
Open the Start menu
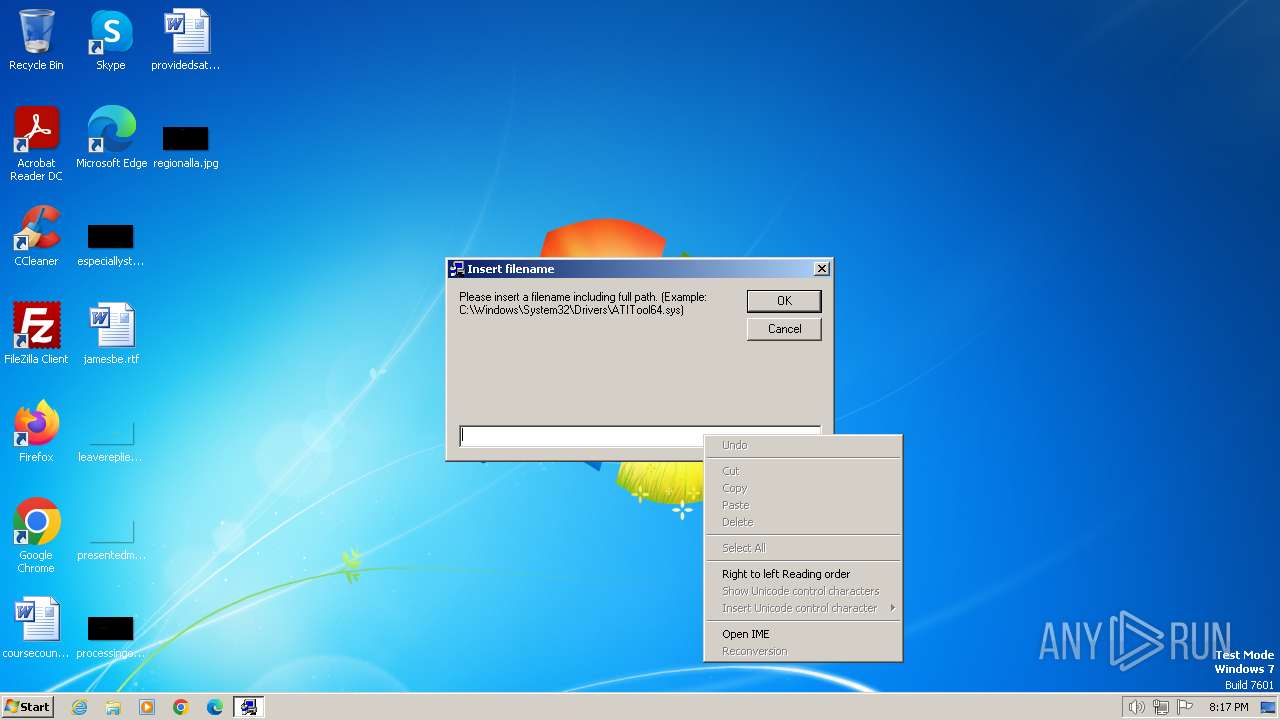(x=28, y=707)
